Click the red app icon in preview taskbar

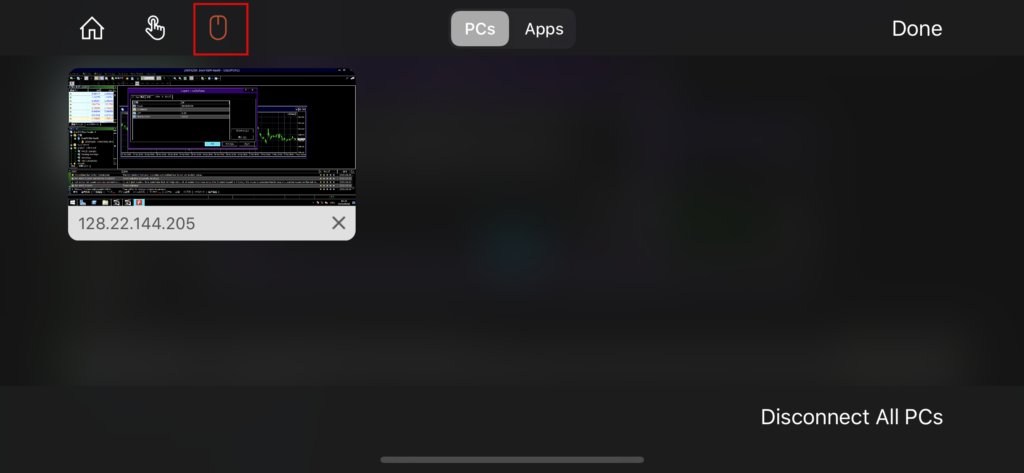tap(140, 203)
